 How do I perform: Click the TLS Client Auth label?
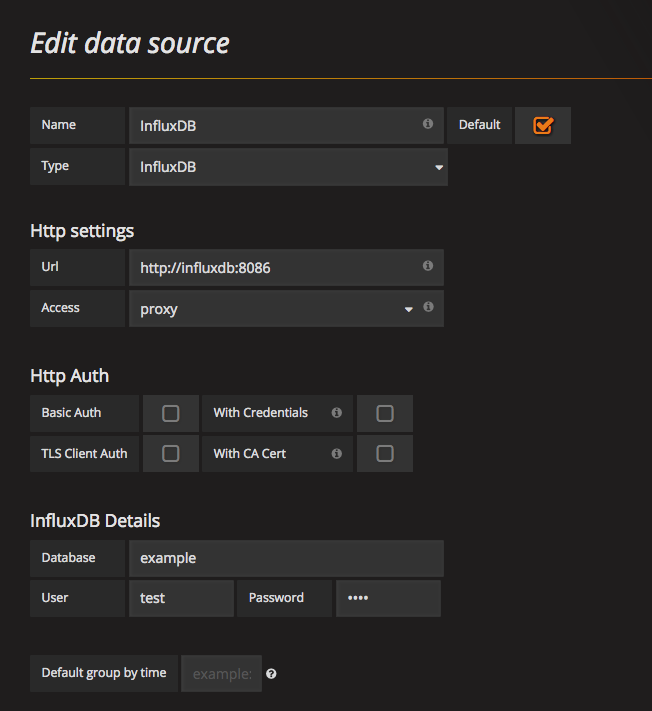[x=84, y=453]
